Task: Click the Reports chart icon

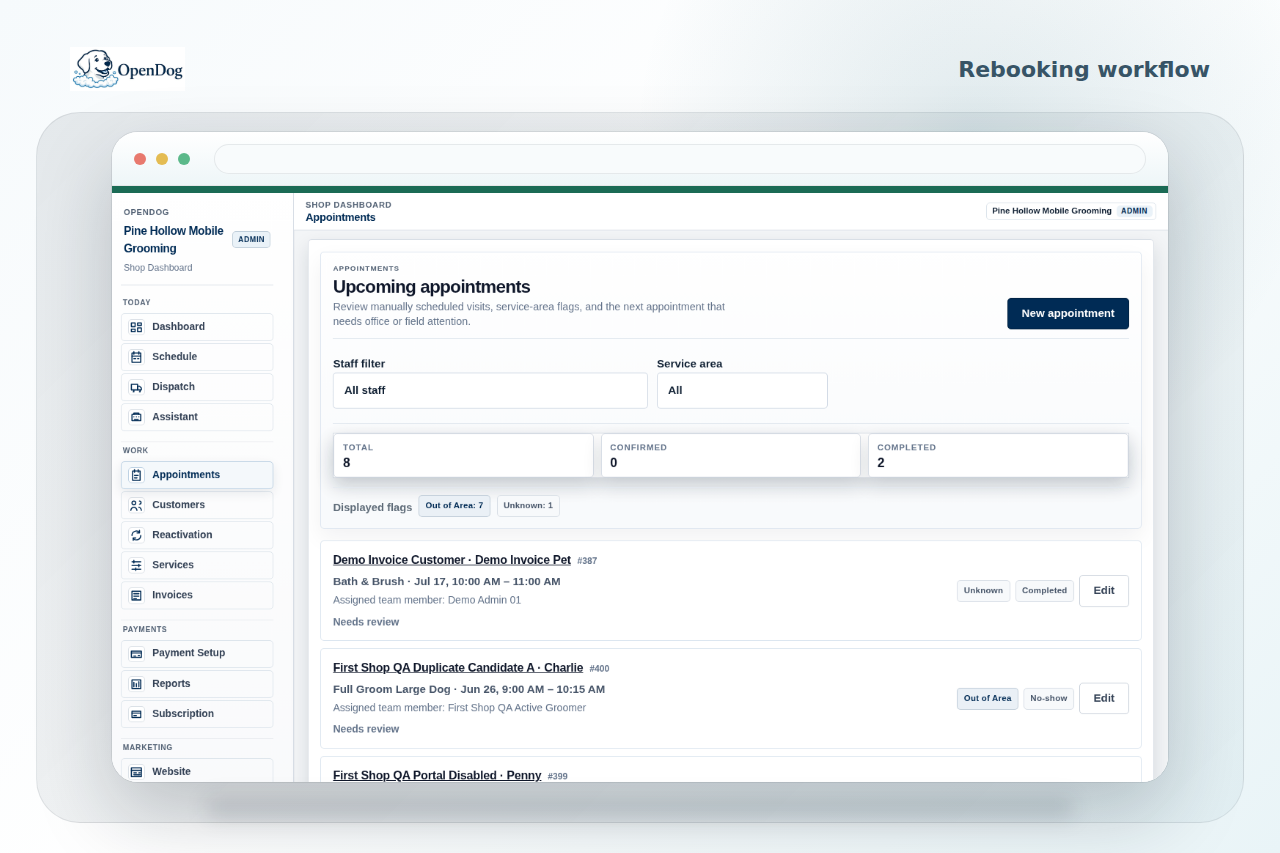Action: [136, 684]
